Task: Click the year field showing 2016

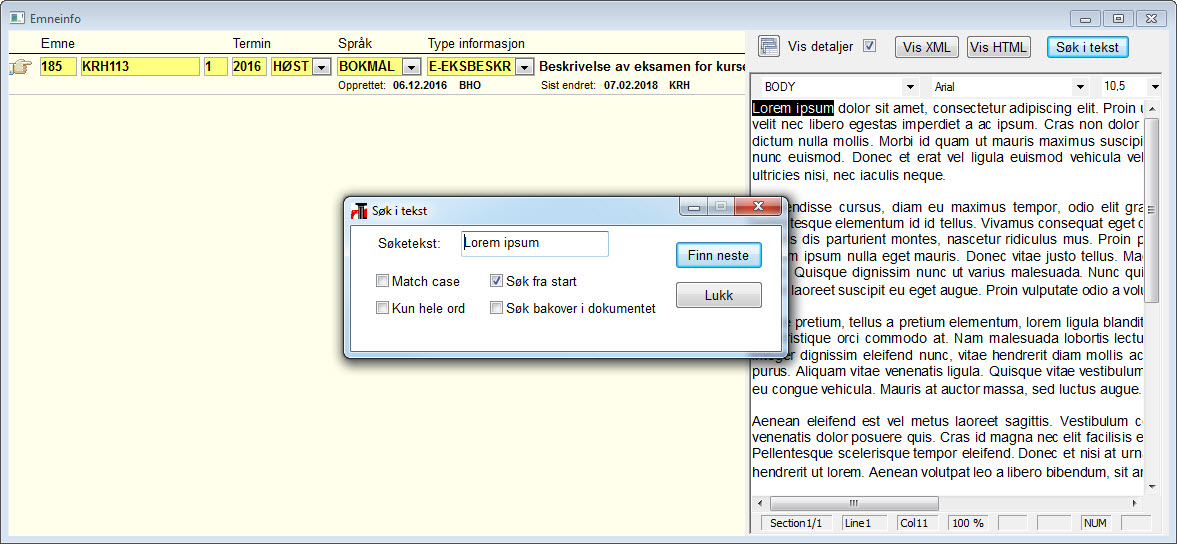Action: pos(249,67)
